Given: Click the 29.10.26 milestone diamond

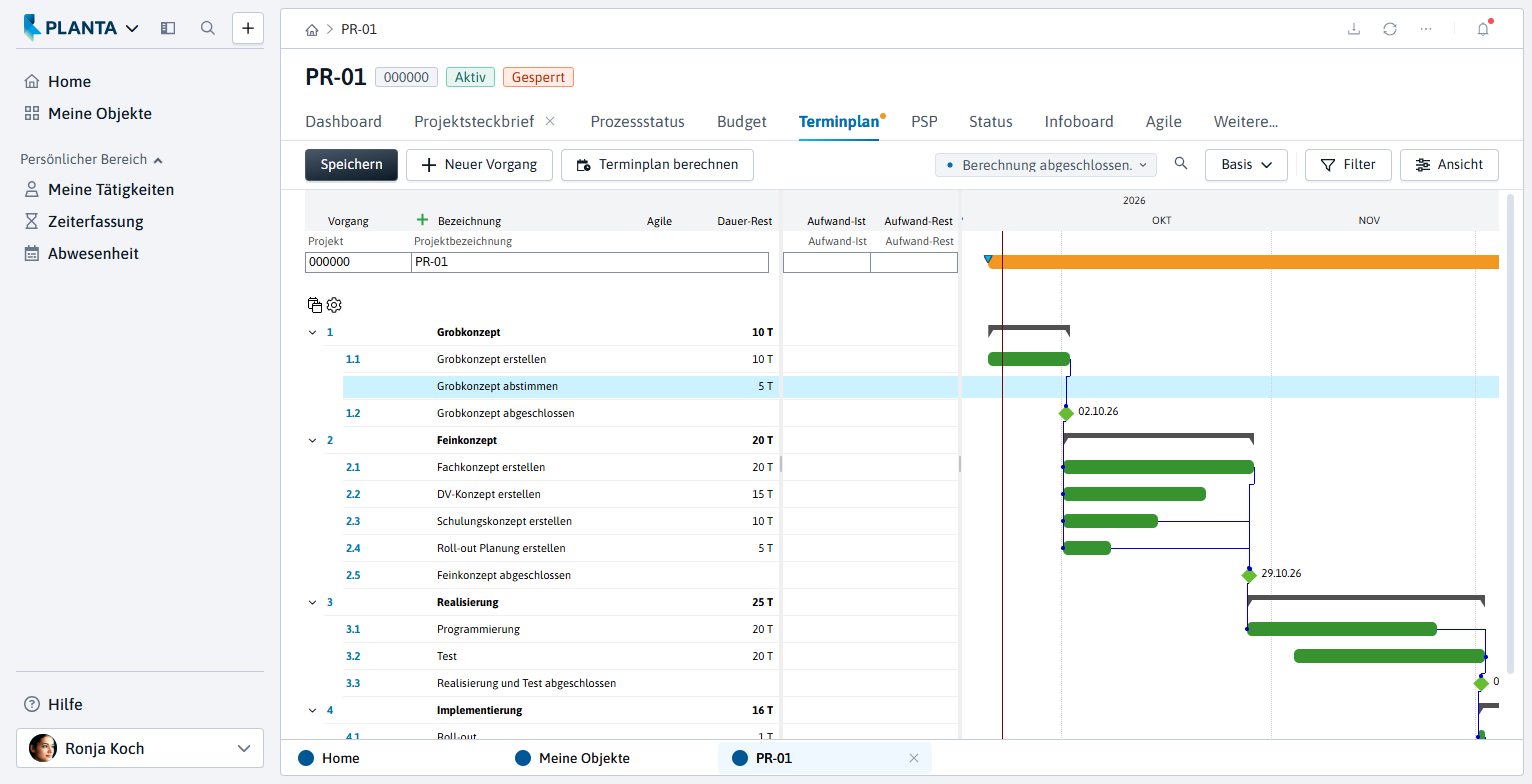Looking at the screenshot, I should pos(1249,576).
